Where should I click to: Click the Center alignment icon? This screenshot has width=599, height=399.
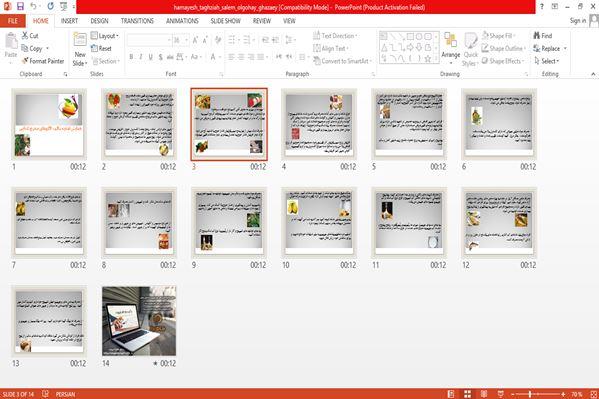pyautogui.click(x=241, y=57)
